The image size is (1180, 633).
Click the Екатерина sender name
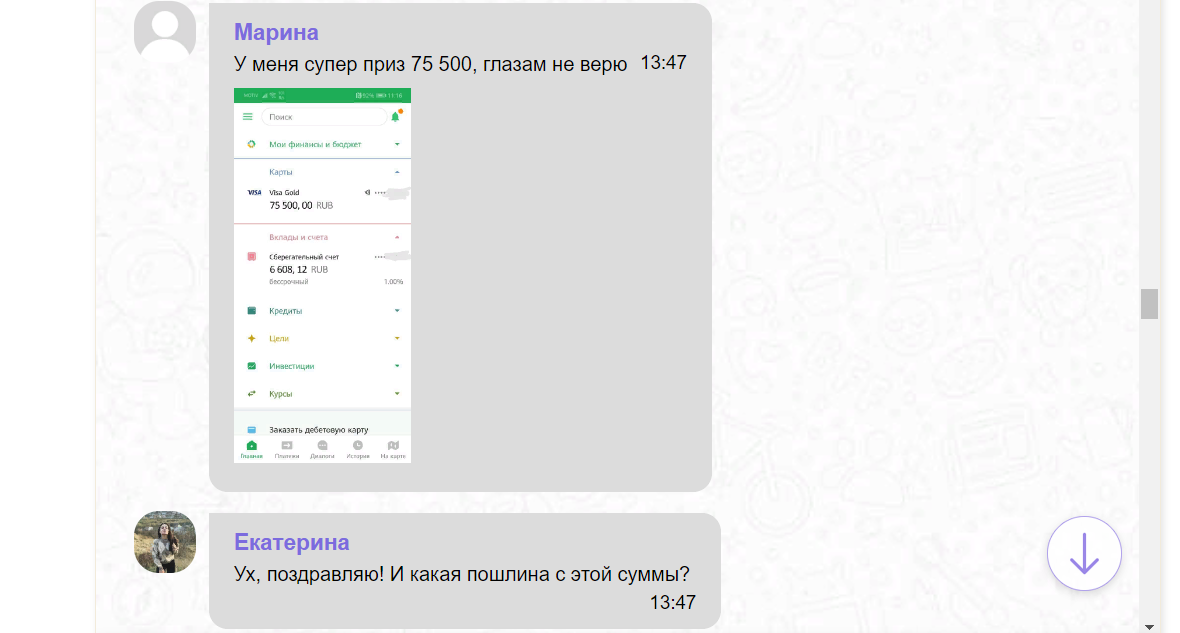click(292, 542)
